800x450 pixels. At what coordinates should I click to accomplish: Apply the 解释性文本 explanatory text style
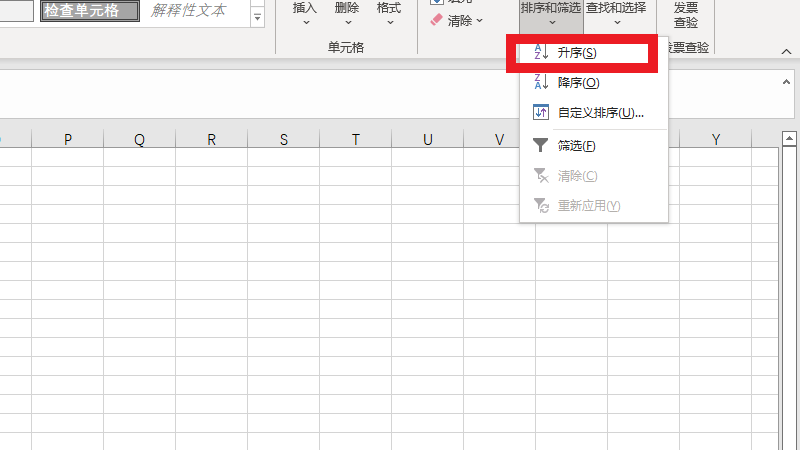point(189,11)
